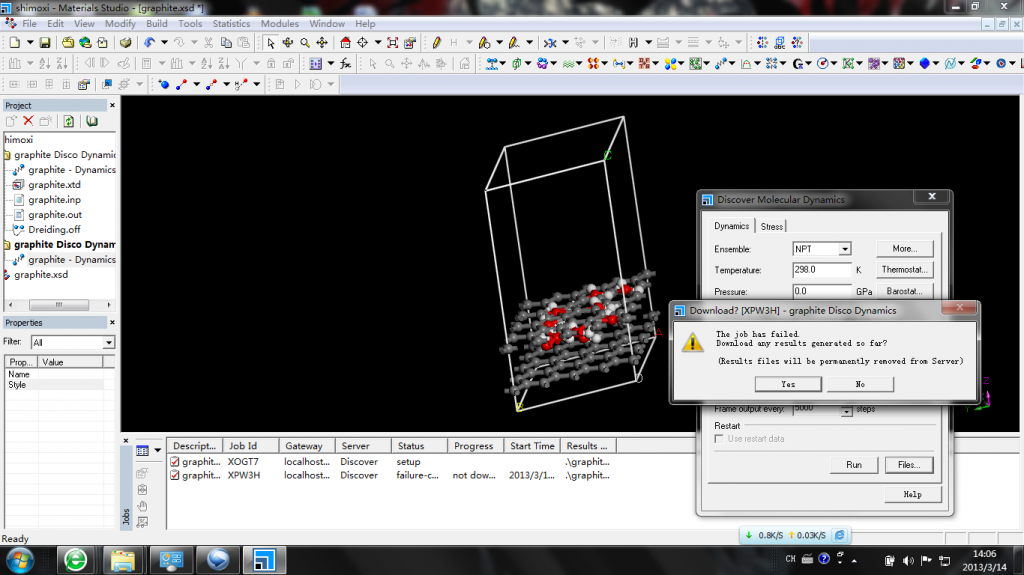Click the More... button
The height and width of the screenshot is (575, 1024).
point(904,248)
